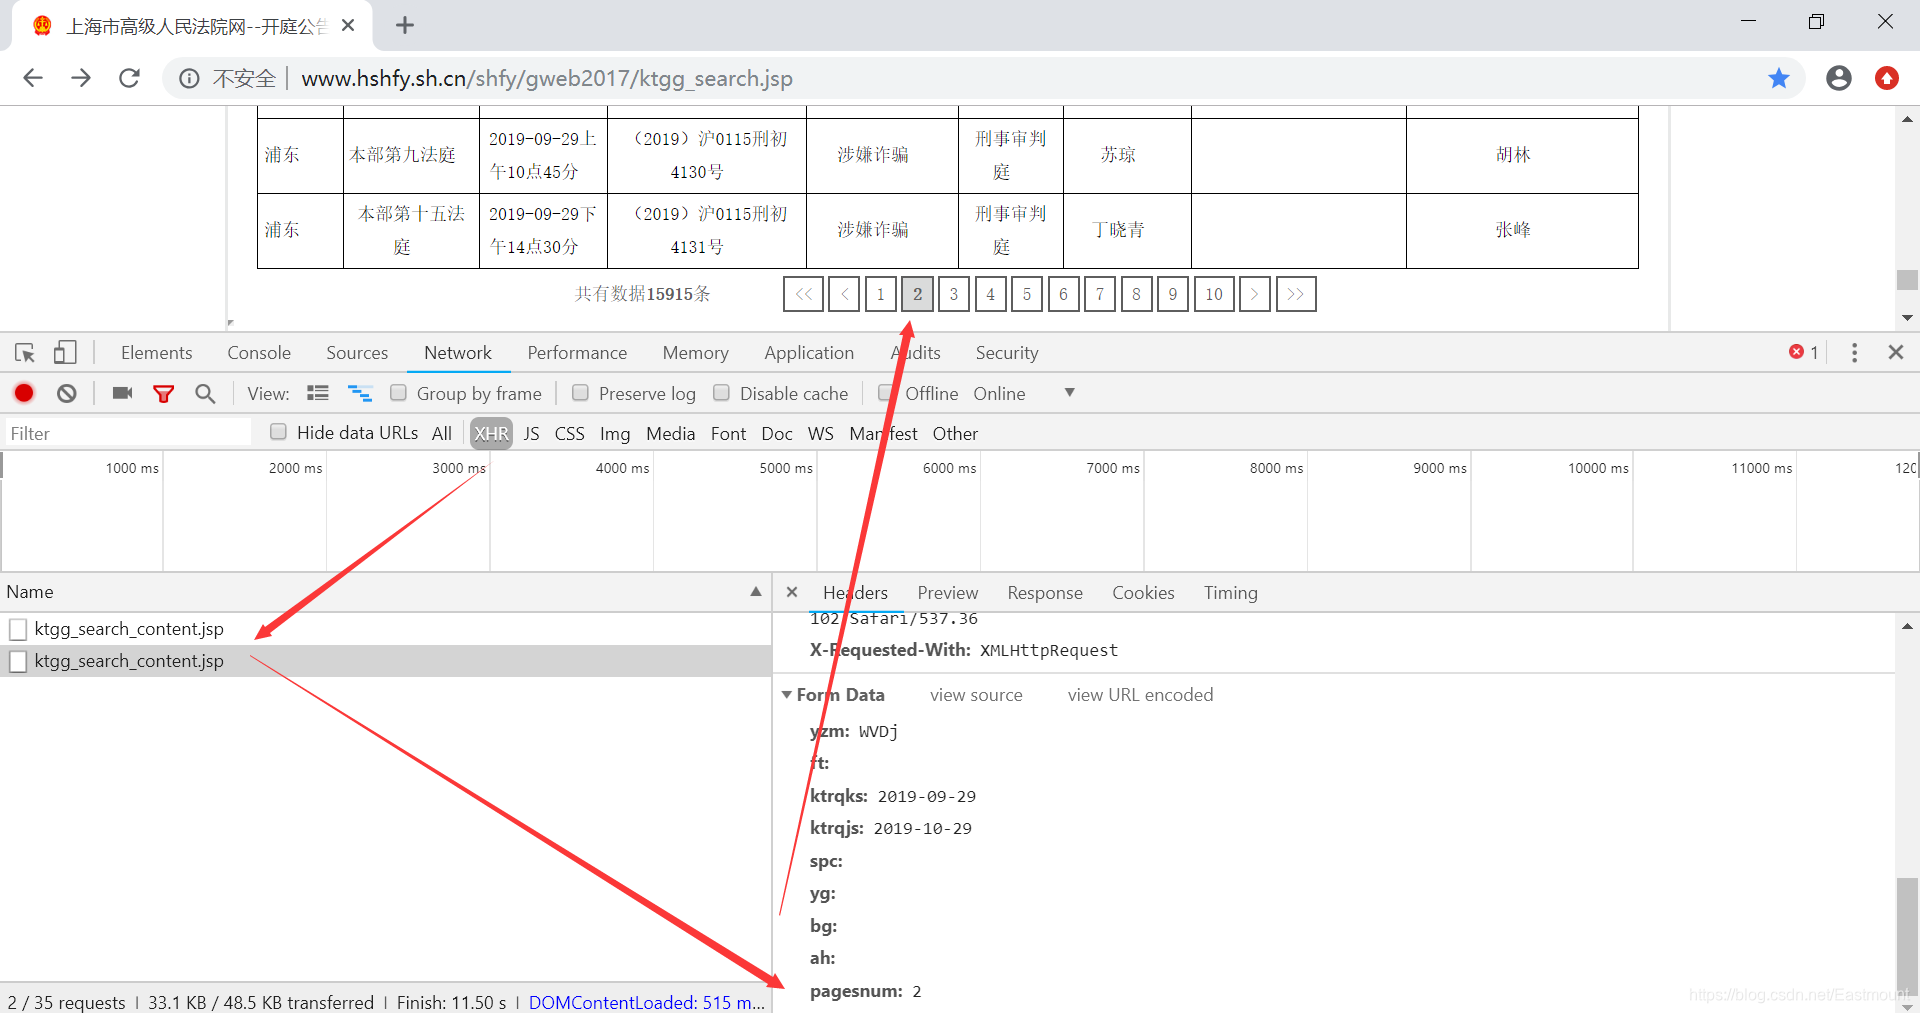
Task: Go to results page 1
Action: pos(880,294)
